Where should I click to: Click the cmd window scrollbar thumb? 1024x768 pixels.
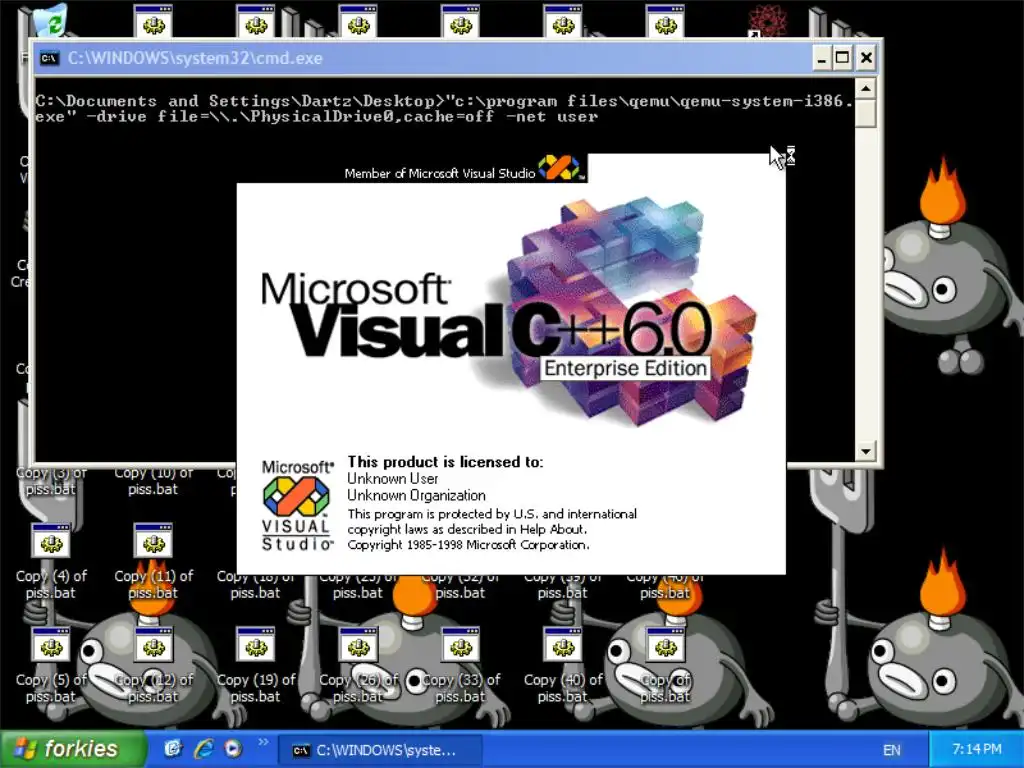coord(865,113)
